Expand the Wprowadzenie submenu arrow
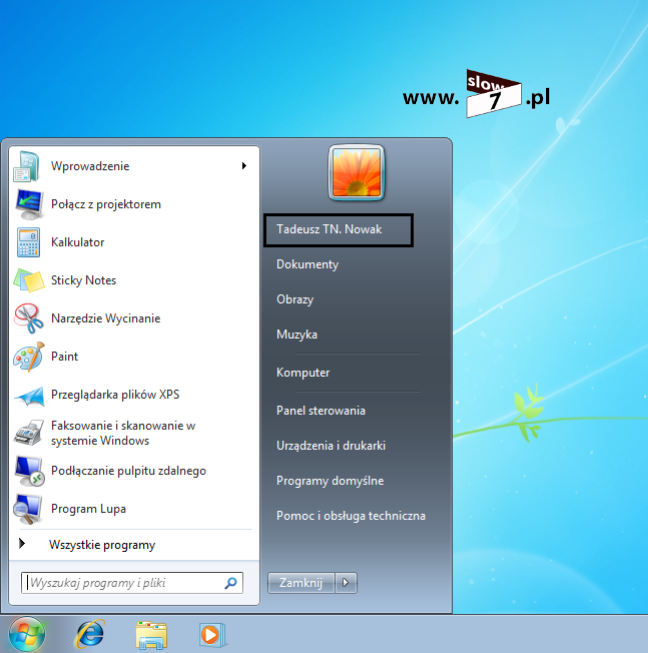The height and width of the screenshot is (653, 648). (x=244, y=166)
